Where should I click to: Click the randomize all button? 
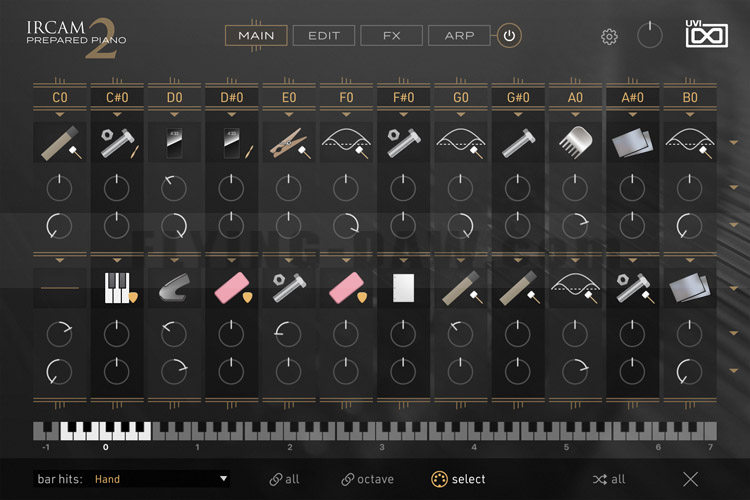609,479
